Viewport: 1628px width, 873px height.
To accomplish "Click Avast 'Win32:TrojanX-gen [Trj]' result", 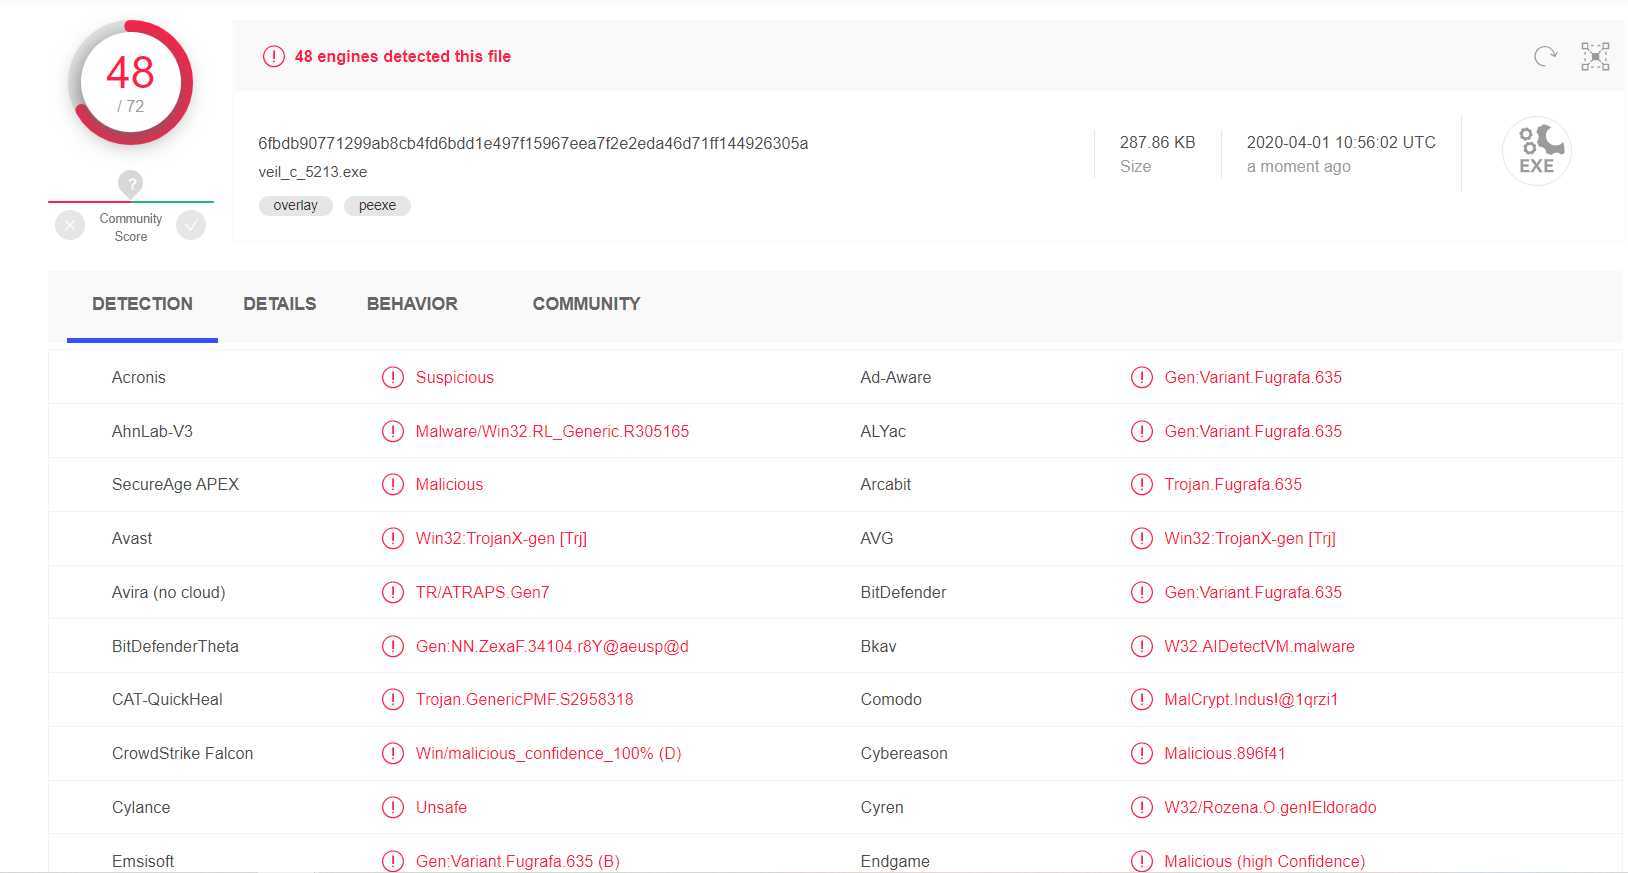I will click(501, 538).
